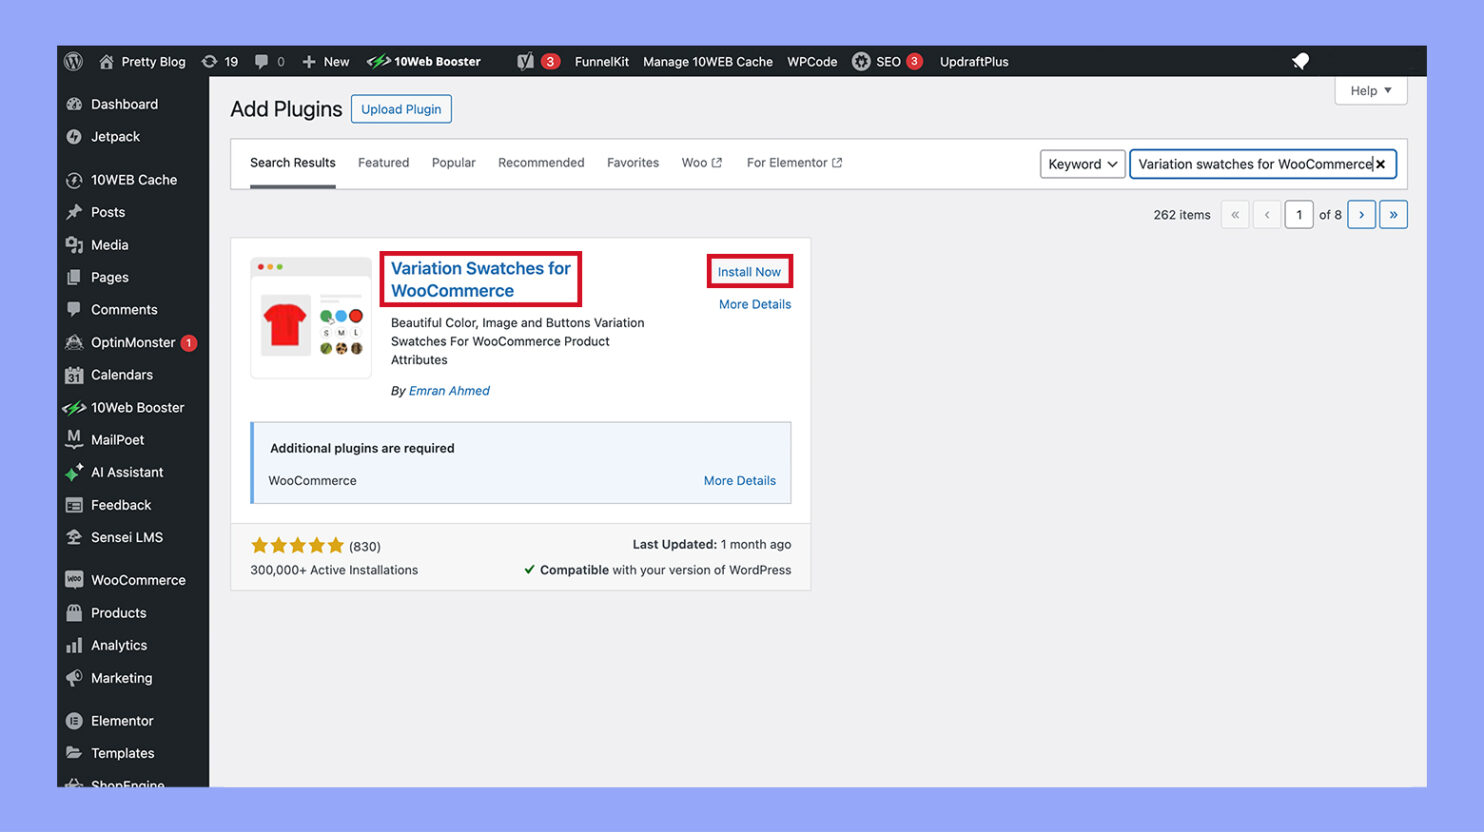Expand the Help panel
The width and height of the screenshot is (1484, 832).
pyautogui.click(x=1369, y=90)
